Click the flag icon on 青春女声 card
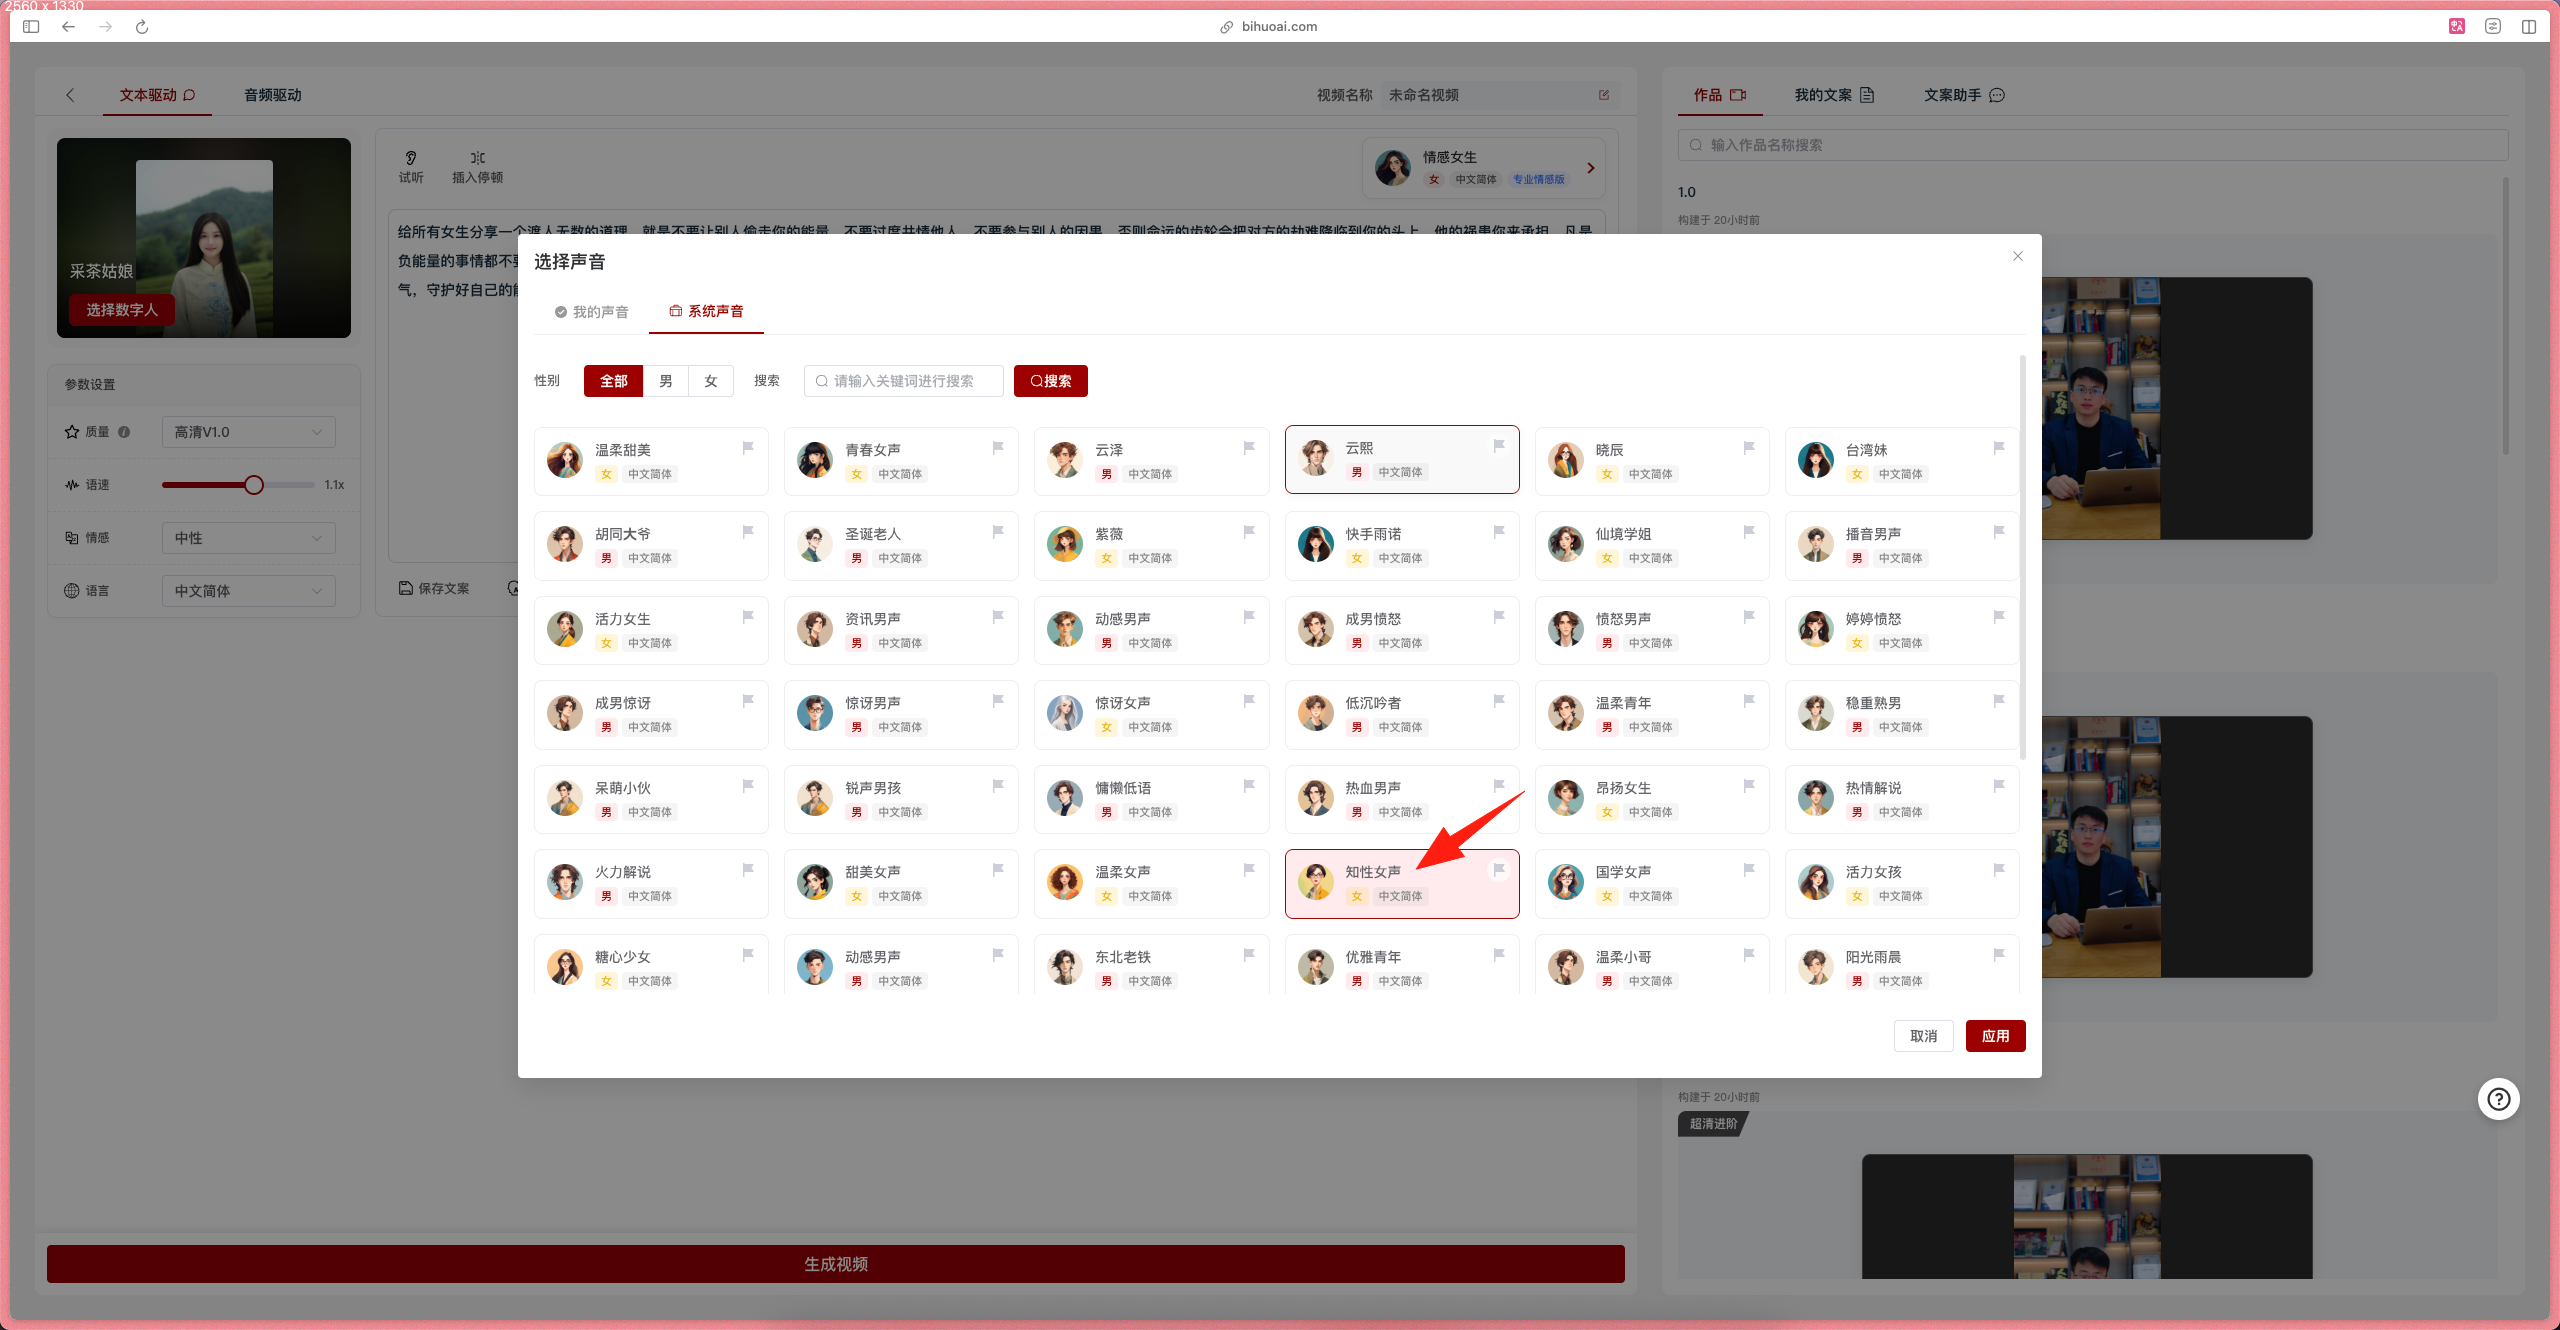This screenshot has width=2560, height=1330. [x=998, y=447]
